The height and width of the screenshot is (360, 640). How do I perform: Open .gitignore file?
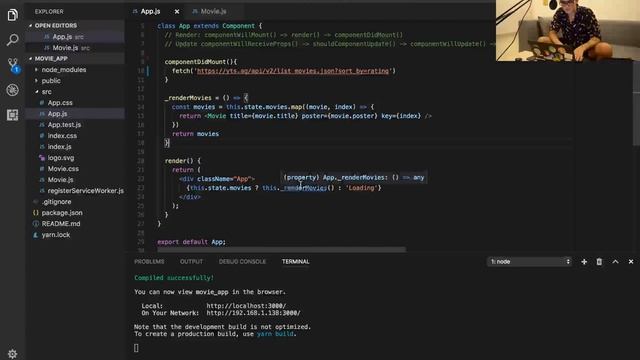coord(75,202)
